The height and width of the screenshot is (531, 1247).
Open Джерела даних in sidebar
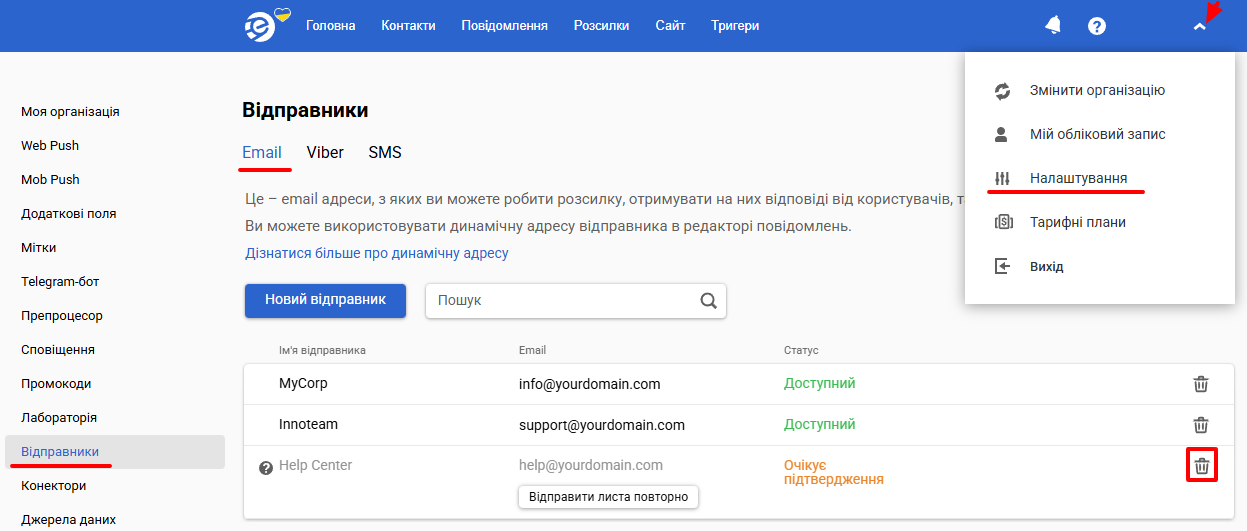[x=68, y=520]
